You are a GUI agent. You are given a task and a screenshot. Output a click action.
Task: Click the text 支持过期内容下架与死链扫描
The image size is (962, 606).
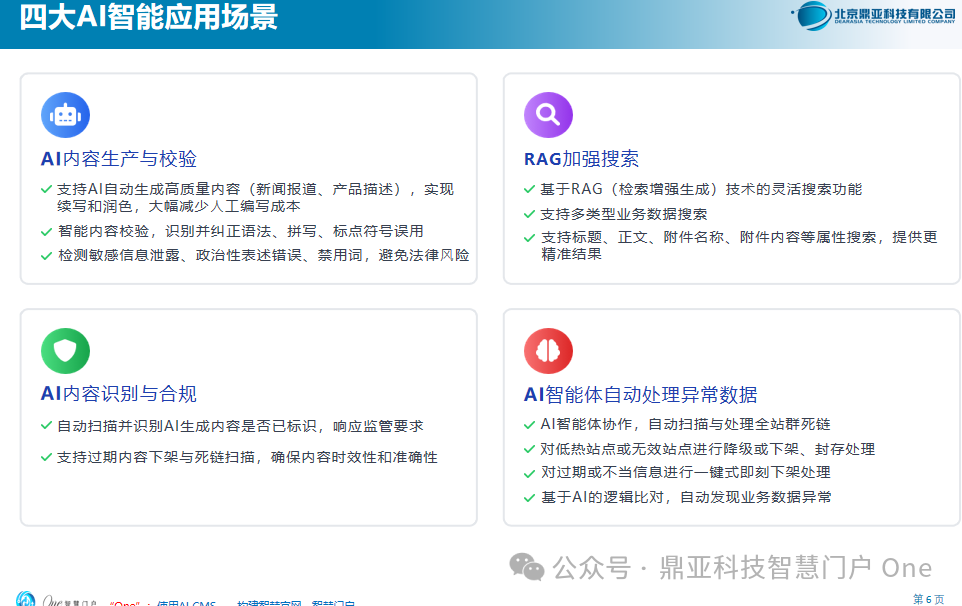(247, 457)
